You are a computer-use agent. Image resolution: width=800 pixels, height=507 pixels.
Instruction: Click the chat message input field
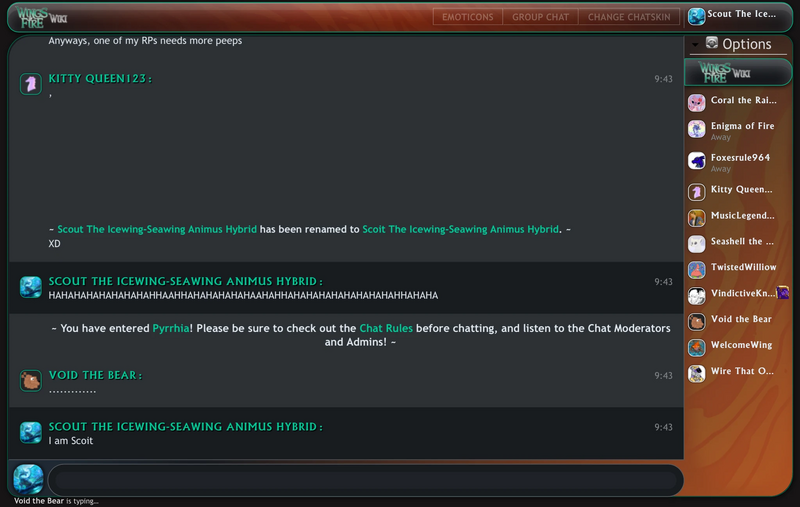[x=365, y=480]
